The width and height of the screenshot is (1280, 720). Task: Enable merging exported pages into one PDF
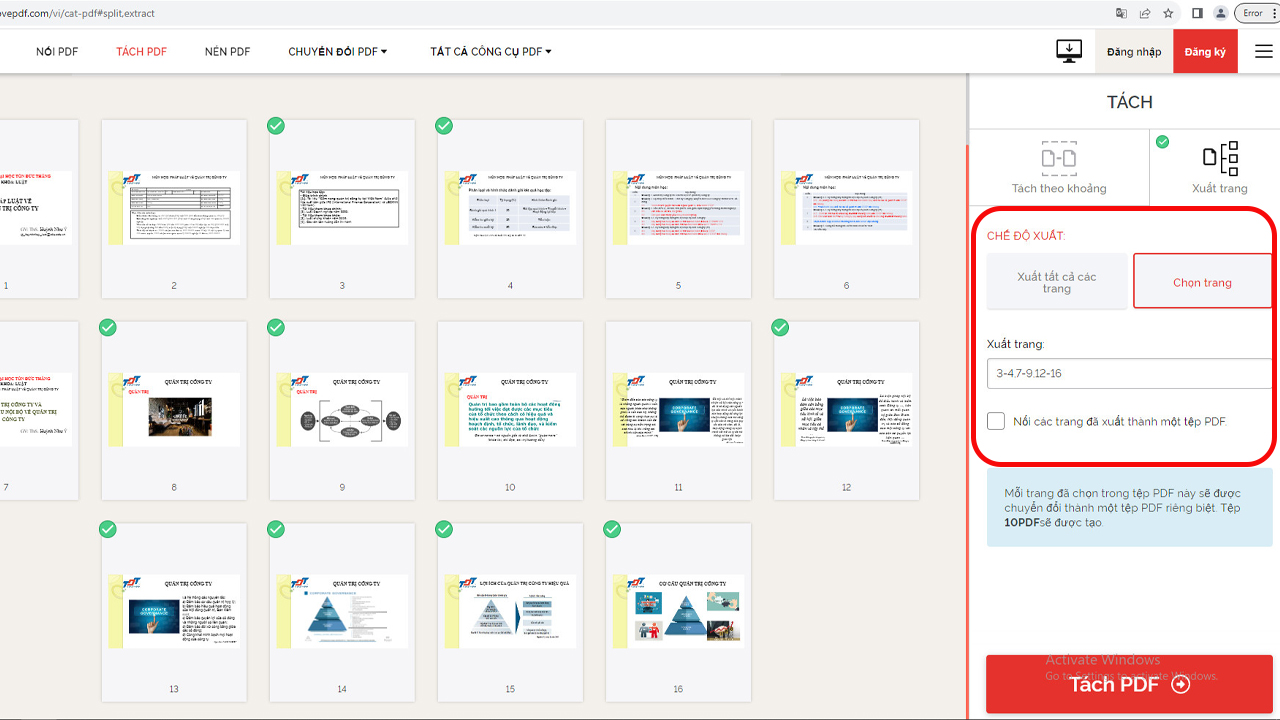pos(995,420)
